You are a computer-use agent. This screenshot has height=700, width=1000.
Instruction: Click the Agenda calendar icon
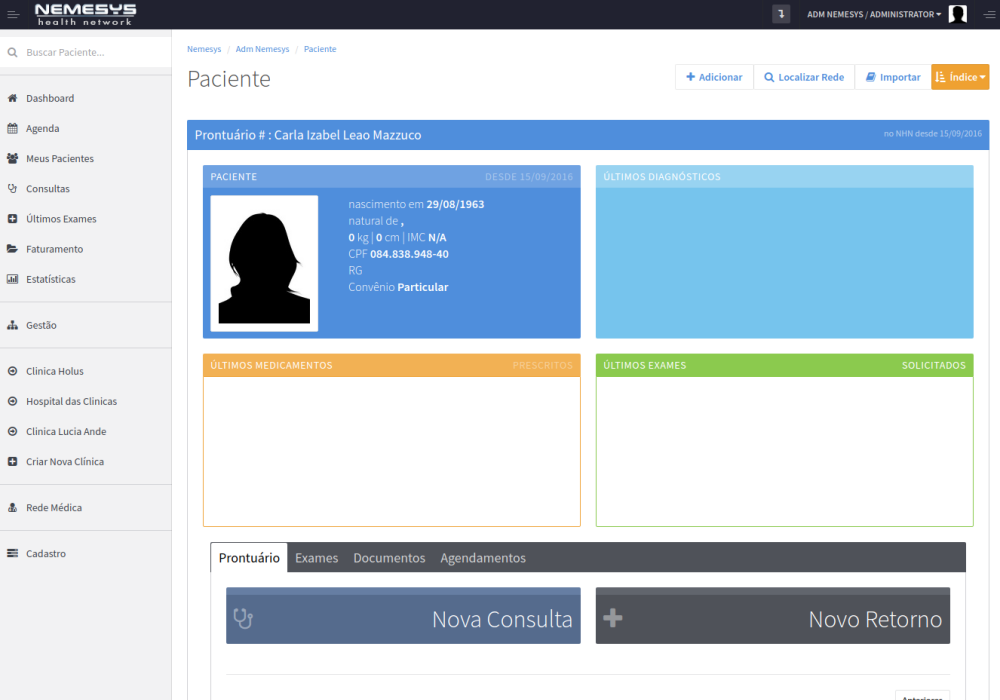[12, 129]
